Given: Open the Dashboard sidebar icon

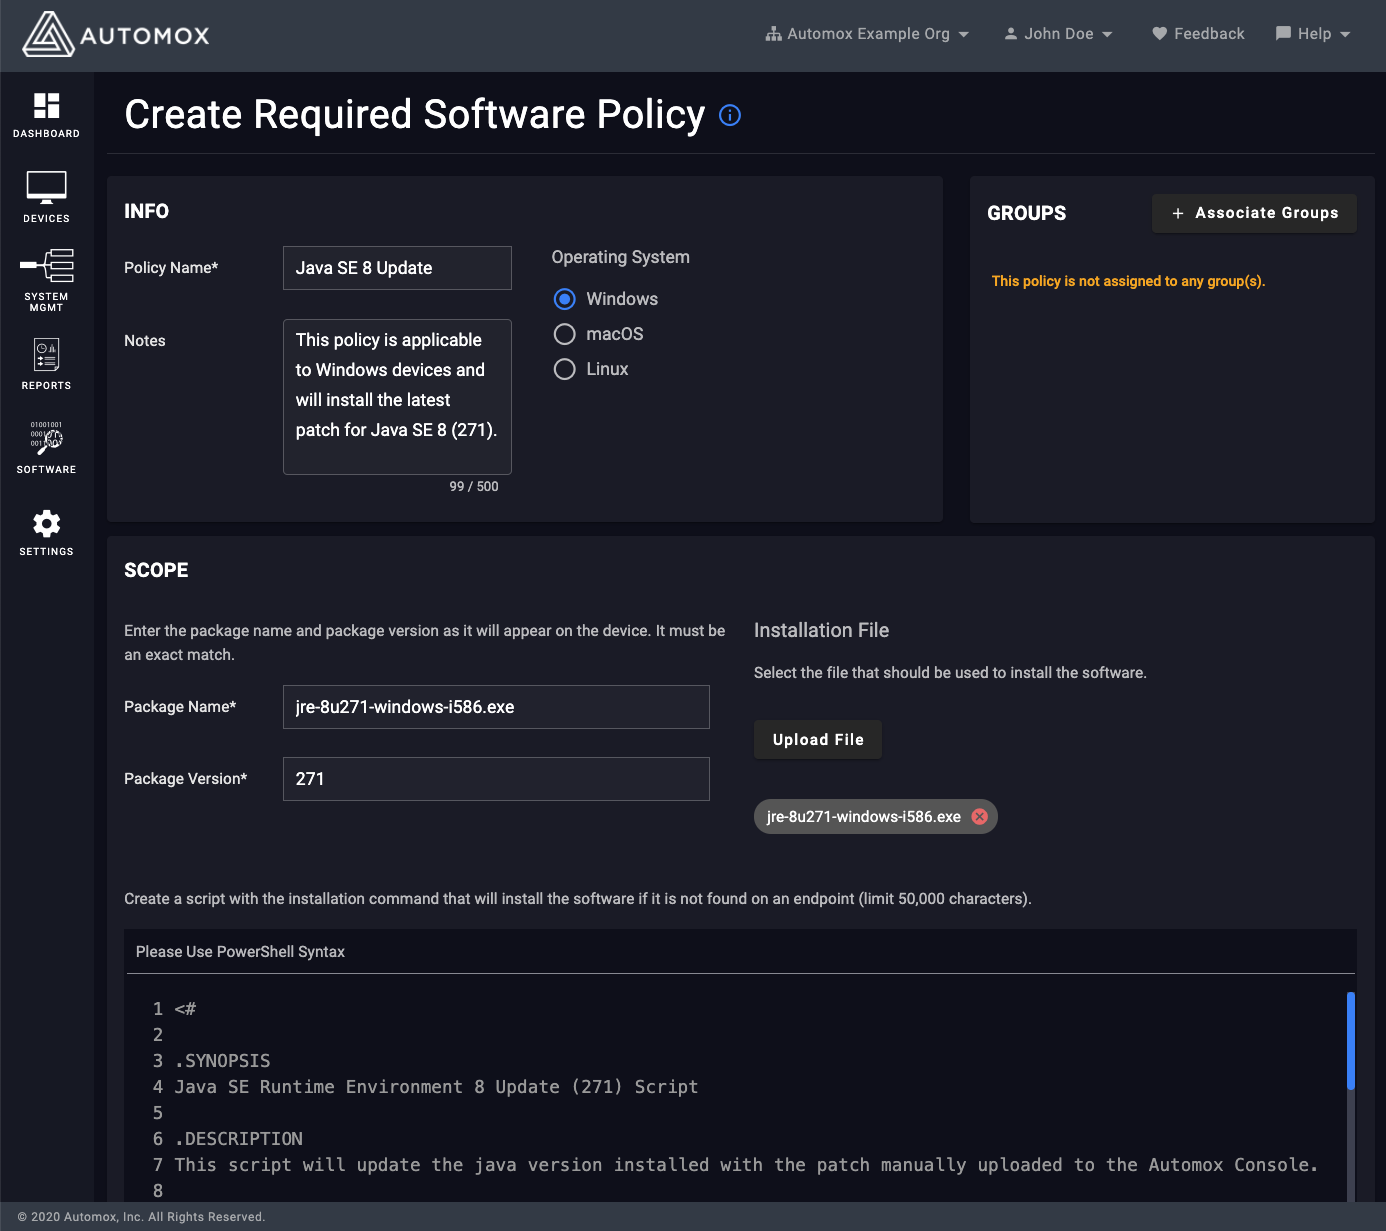Looking at the screenshot, I should (x=46, y=115).
